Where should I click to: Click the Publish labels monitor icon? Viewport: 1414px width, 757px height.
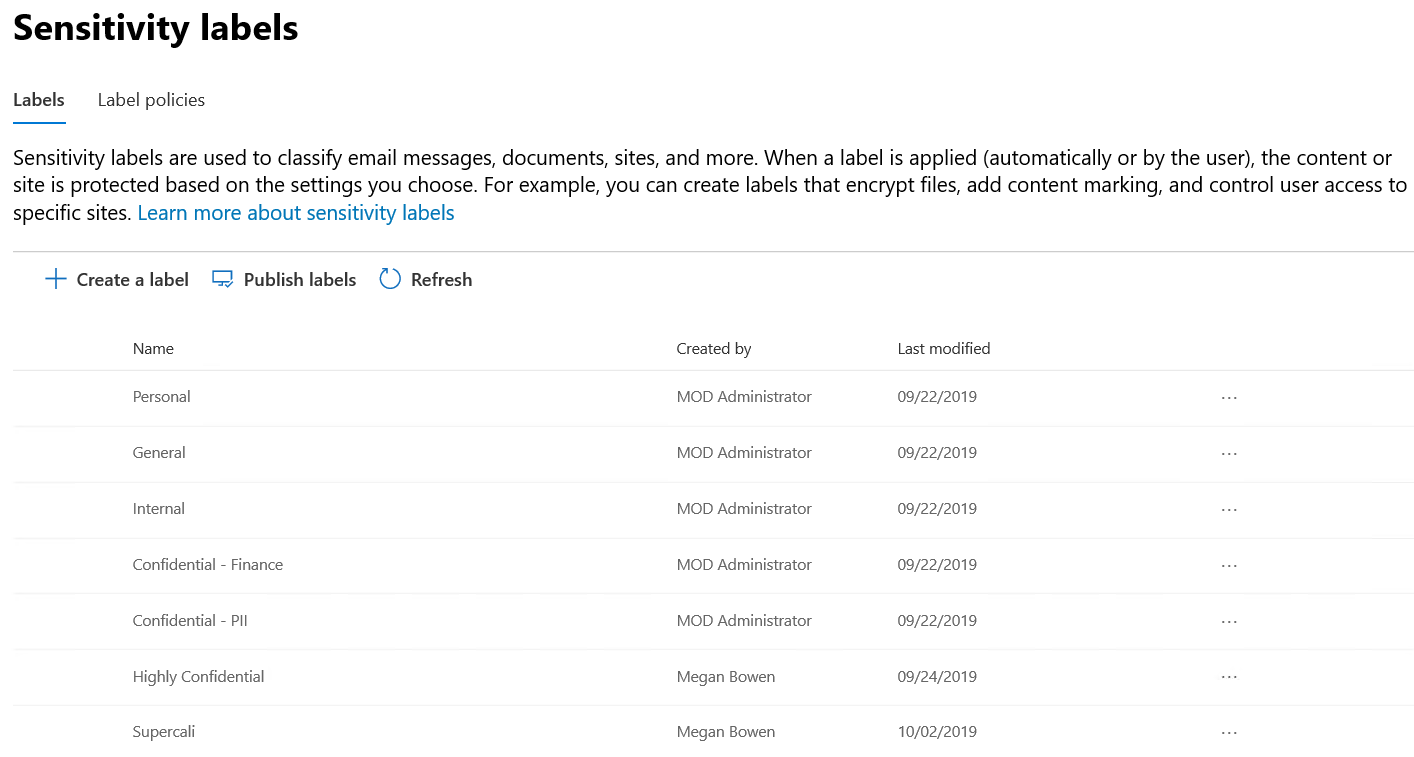pyautogui.click(x=222, y=279)
